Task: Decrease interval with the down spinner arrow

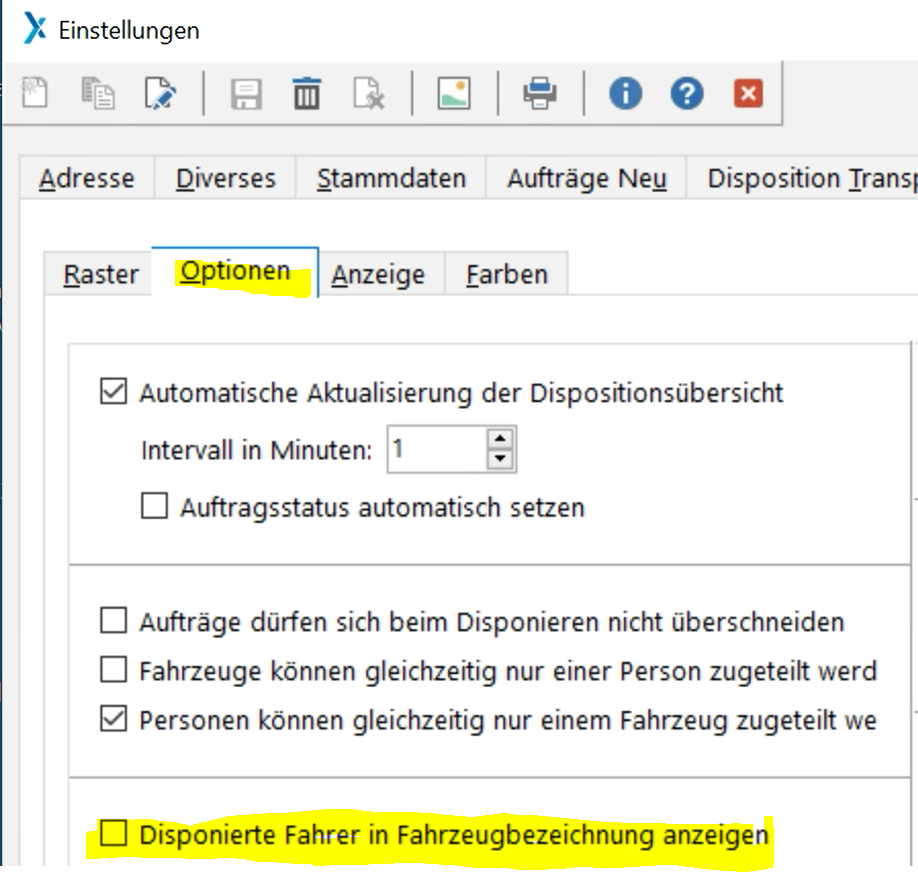Action: 500,460
